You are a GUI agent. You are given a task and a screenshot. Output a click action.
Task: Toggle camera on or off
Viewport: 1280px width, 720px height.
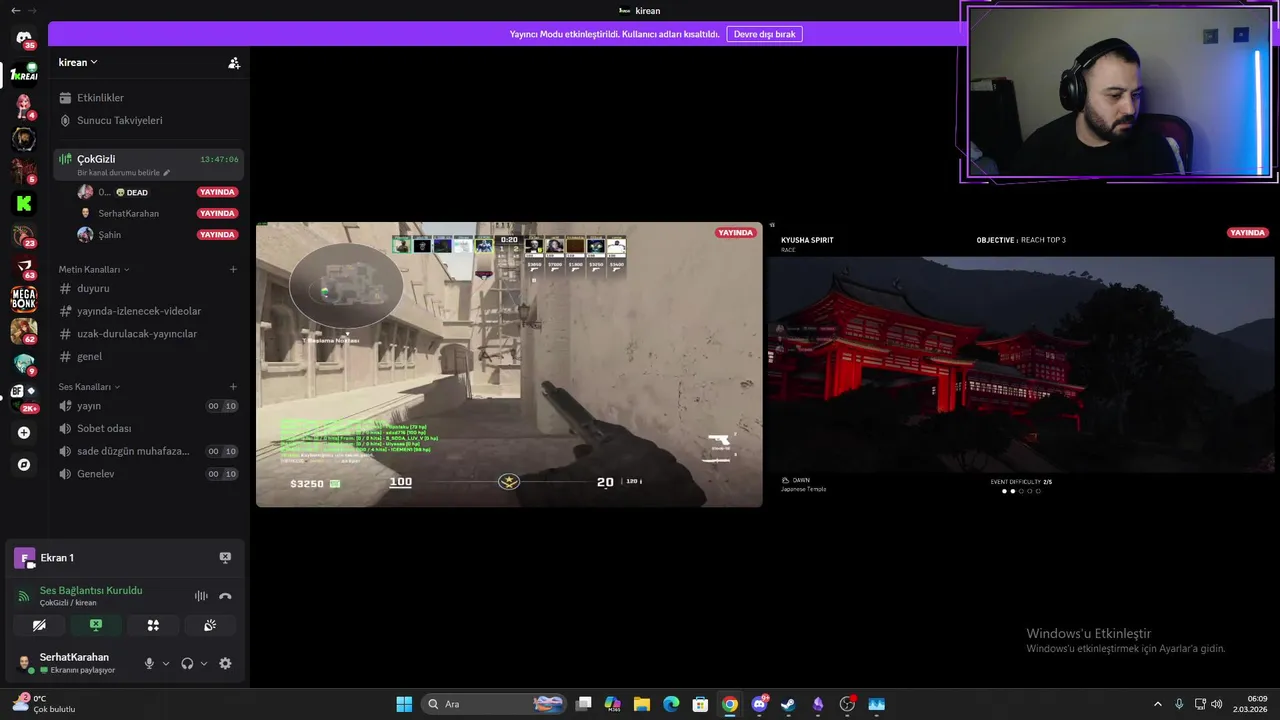click(x=39, y=625)
